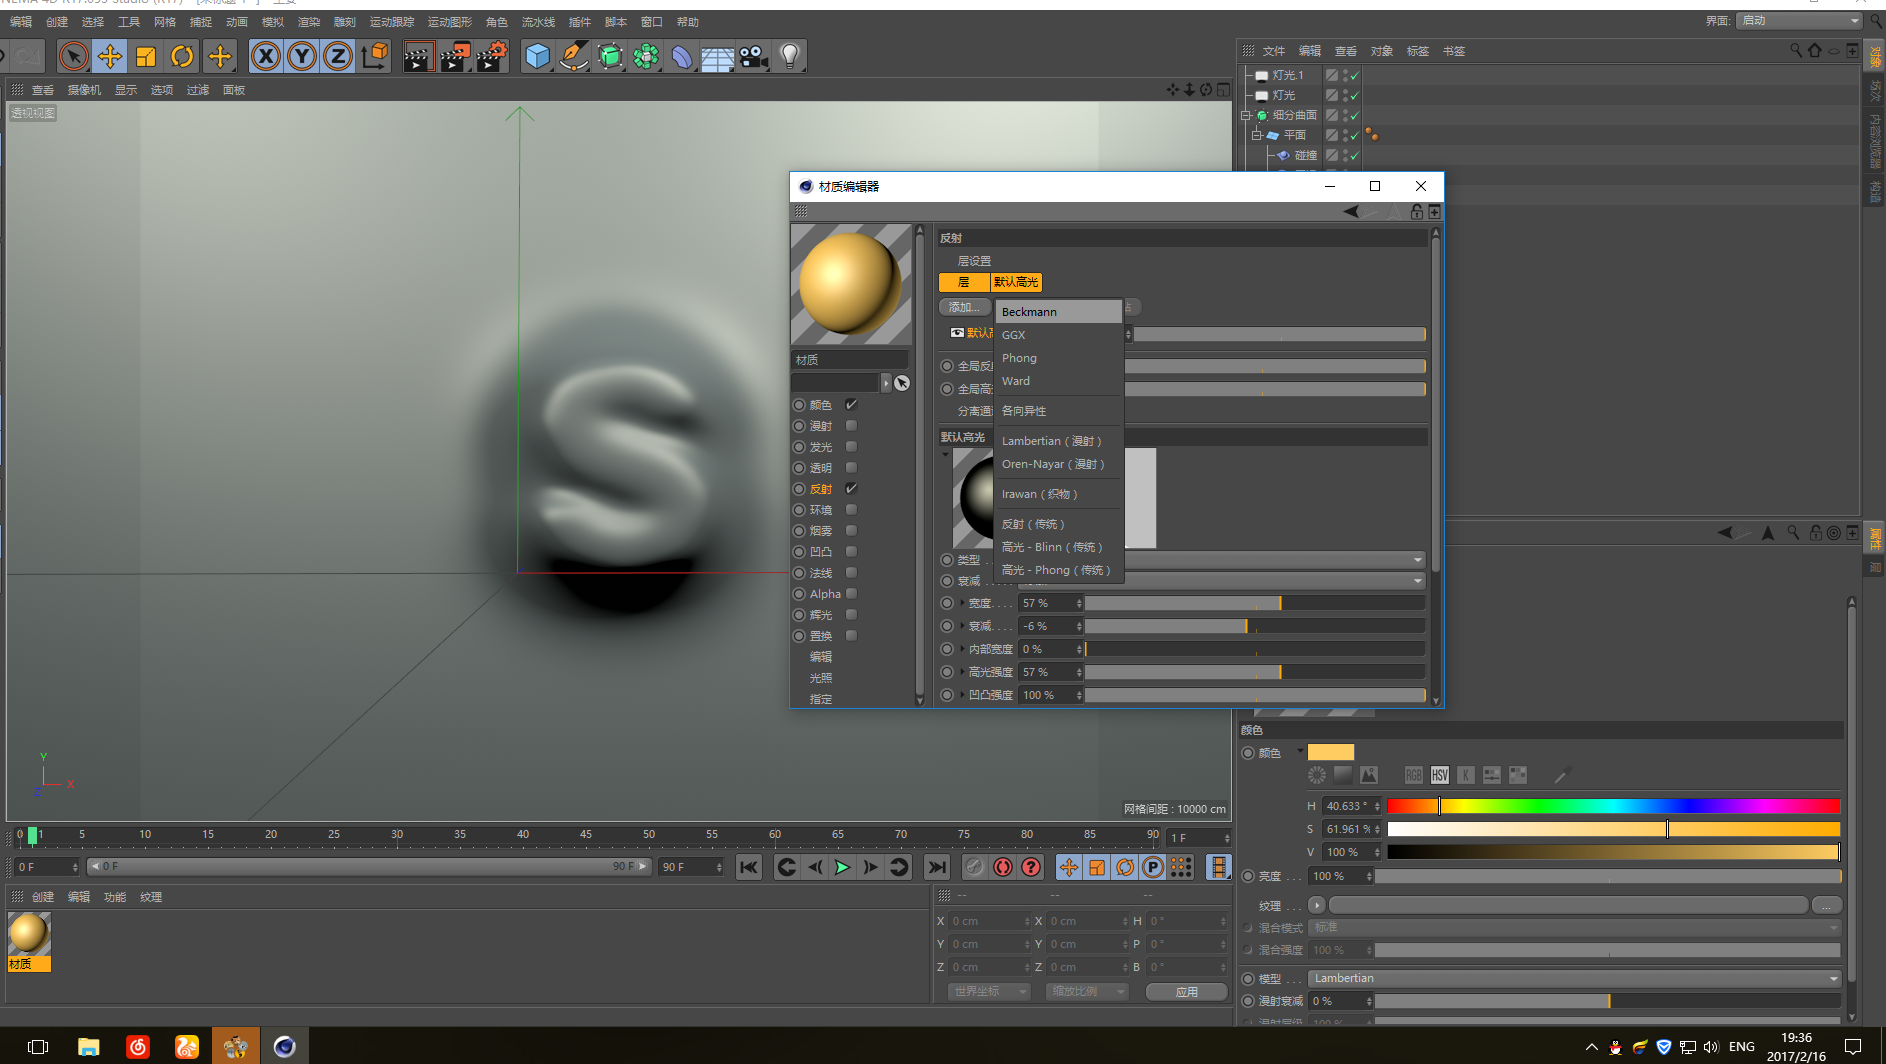Enable the 辉光 channel checkbox
Screen dimensions: 1886x1064
tap(851, 615)
